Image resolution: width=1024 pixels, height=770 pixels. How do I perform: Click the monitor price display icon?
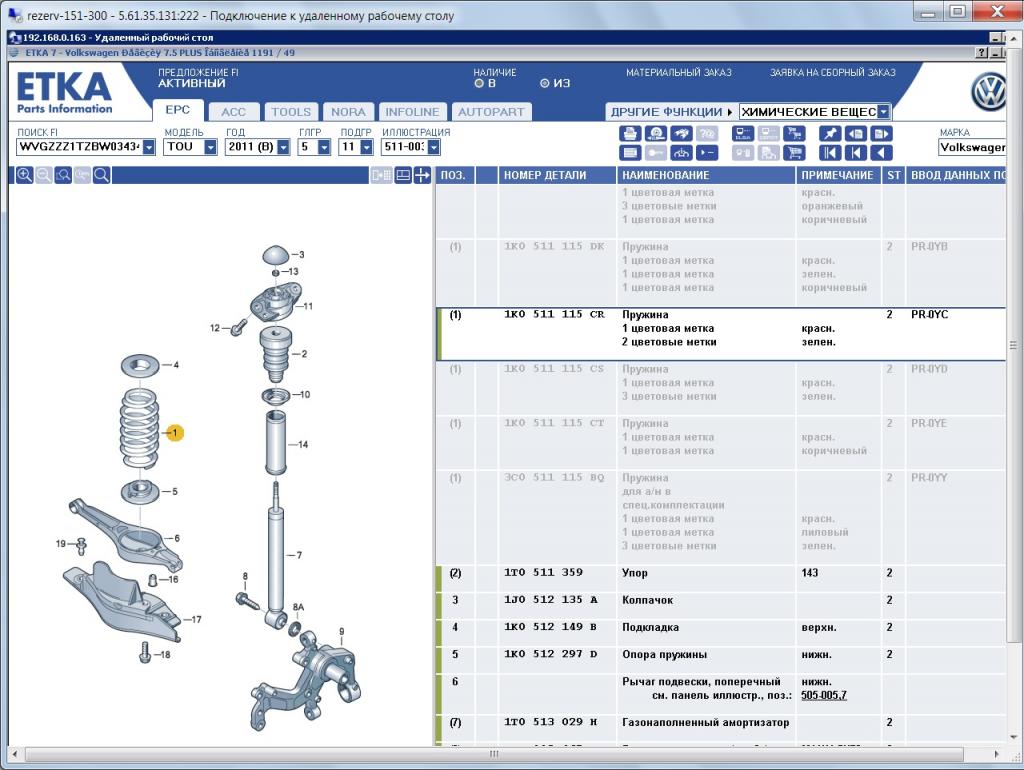(743, 134)
